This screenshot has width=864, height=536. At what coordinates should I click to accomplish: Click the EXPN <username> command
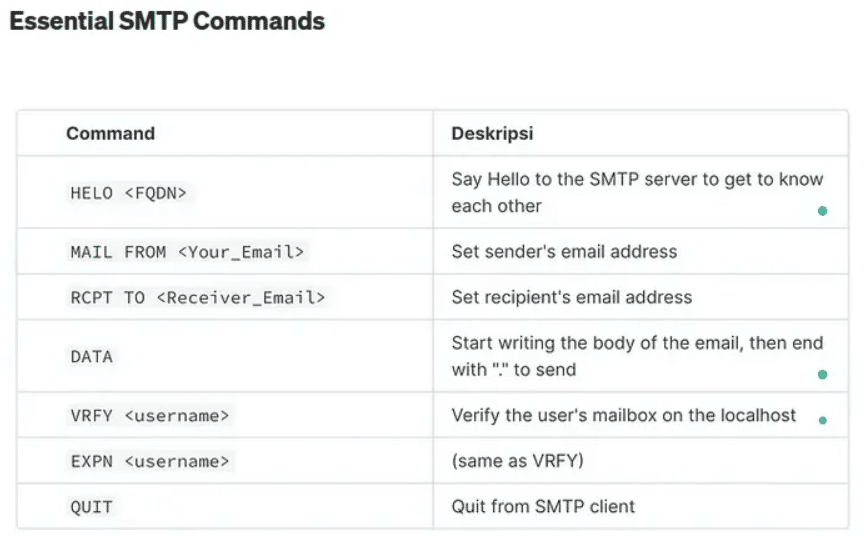click(x=150, y=461)
